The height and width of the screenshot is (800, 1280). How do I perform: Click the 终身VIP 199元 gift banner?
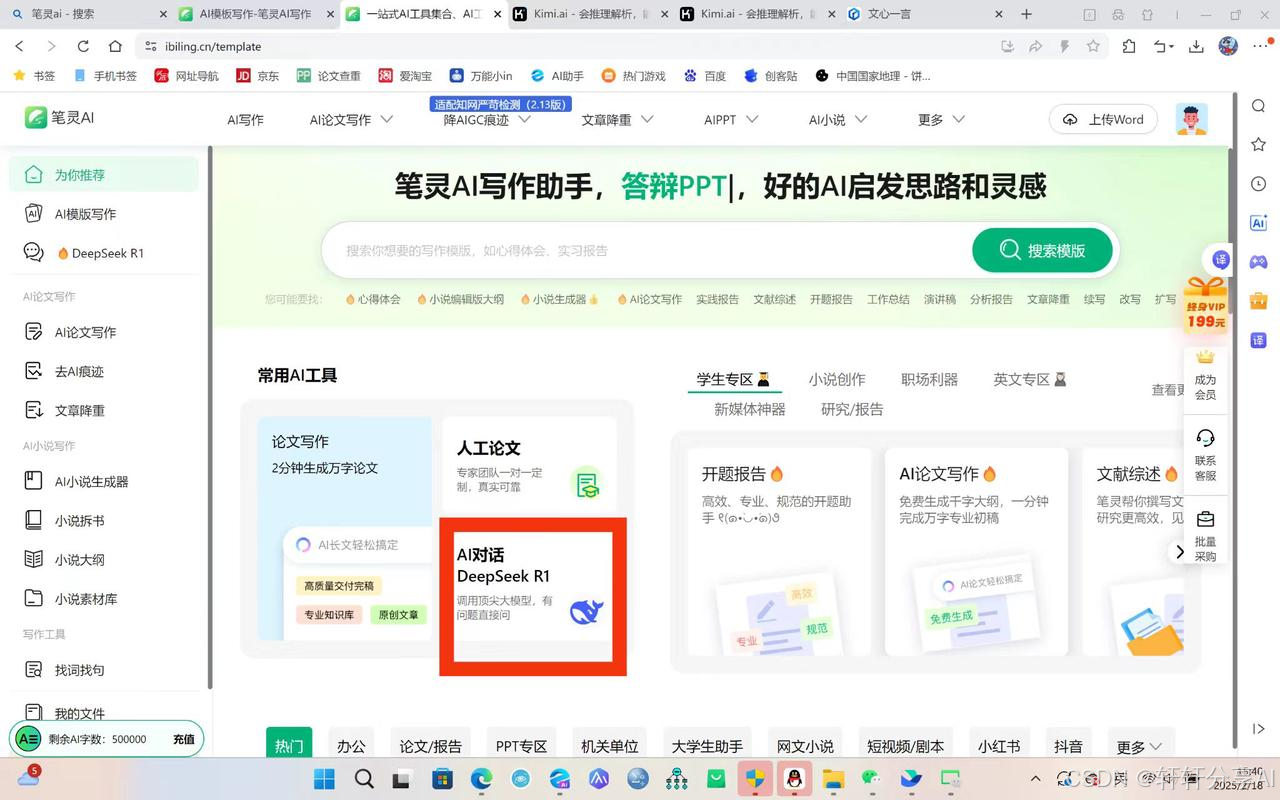point(1205,305)
